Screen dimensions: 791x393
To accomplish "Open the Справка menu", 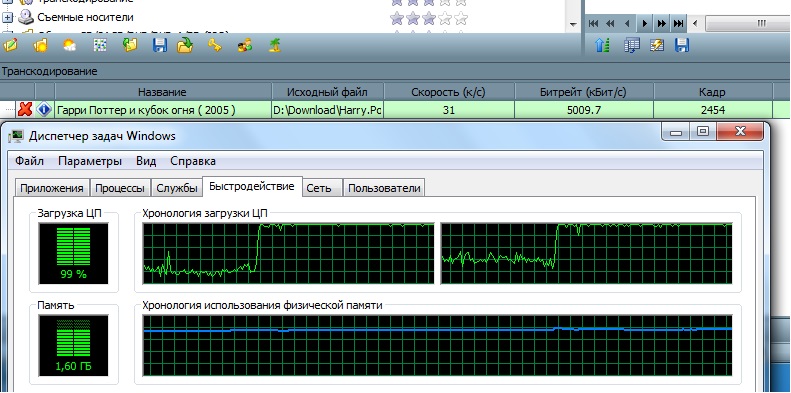I will click(x=193, y=161).
